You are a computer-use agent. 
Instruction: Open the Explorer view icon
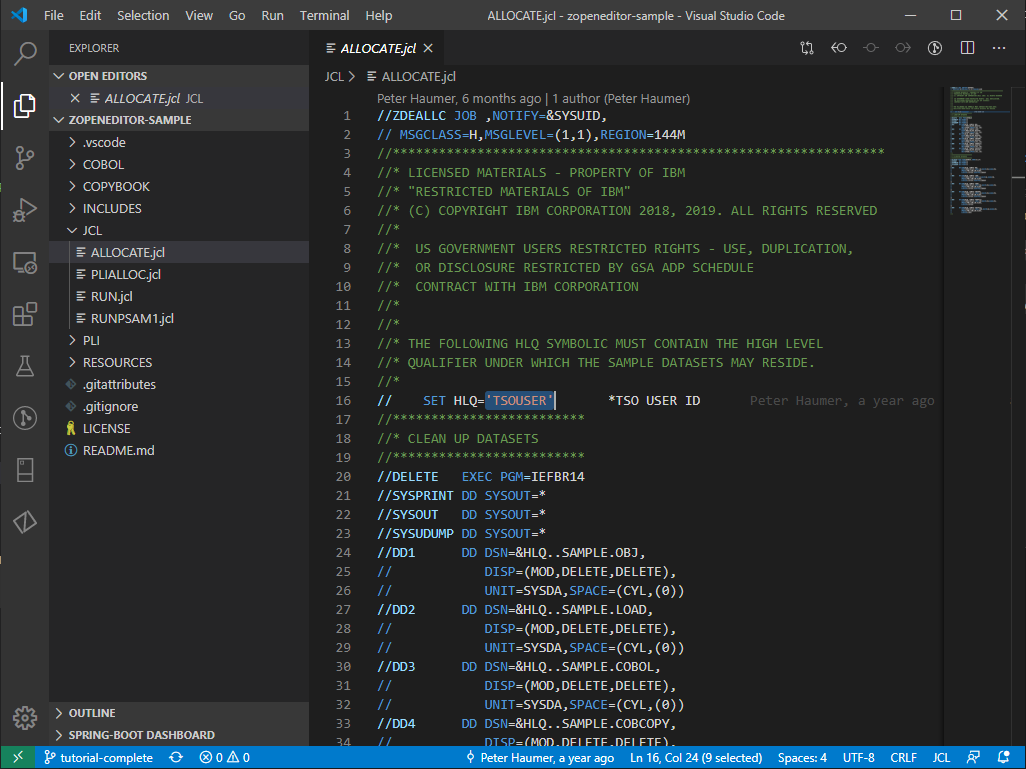pos(25,105)
